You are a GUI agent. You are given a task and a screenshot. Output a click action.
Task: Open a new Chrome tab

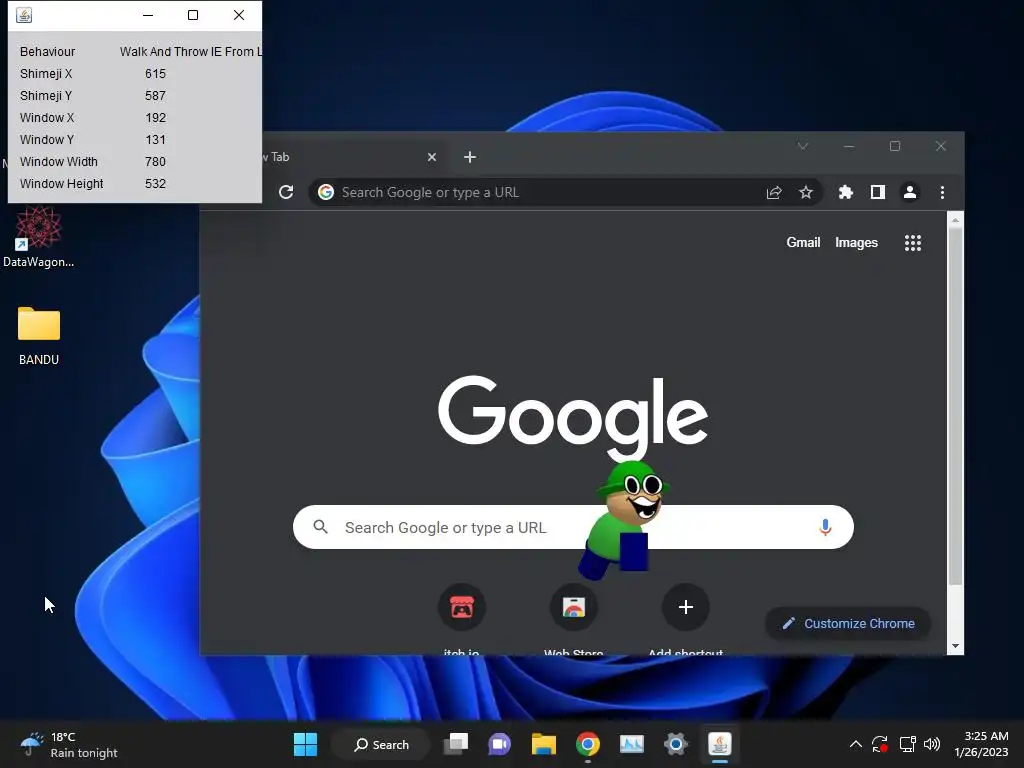(470, 157)
